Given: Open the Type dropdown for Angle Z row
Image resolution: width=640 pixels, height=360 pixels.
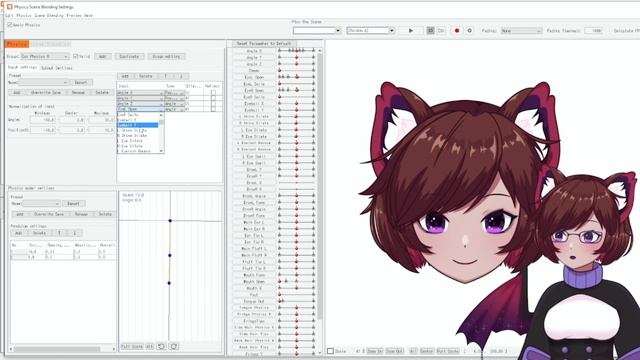Looking at the screenshot, I should (x=175, y=104).
